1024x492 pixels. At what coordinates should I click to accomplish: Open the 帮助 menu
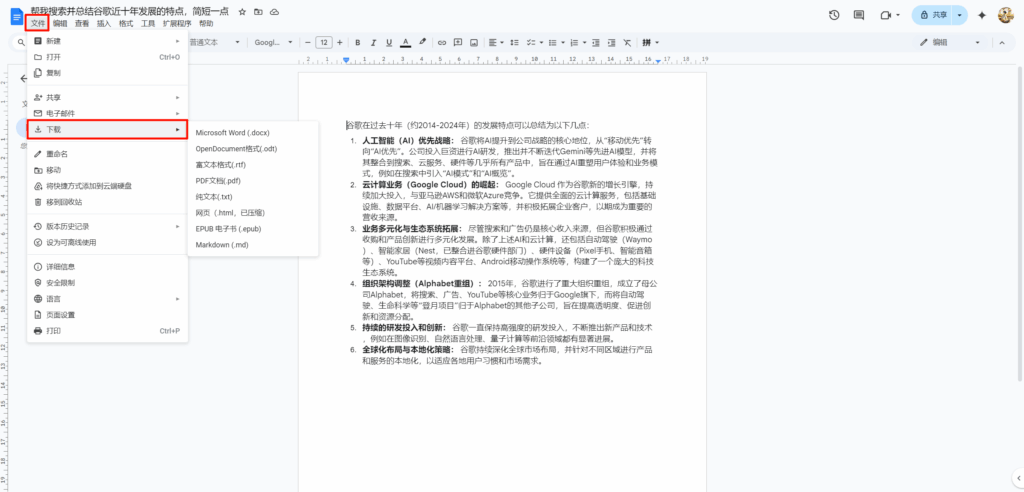coord(206,24)
